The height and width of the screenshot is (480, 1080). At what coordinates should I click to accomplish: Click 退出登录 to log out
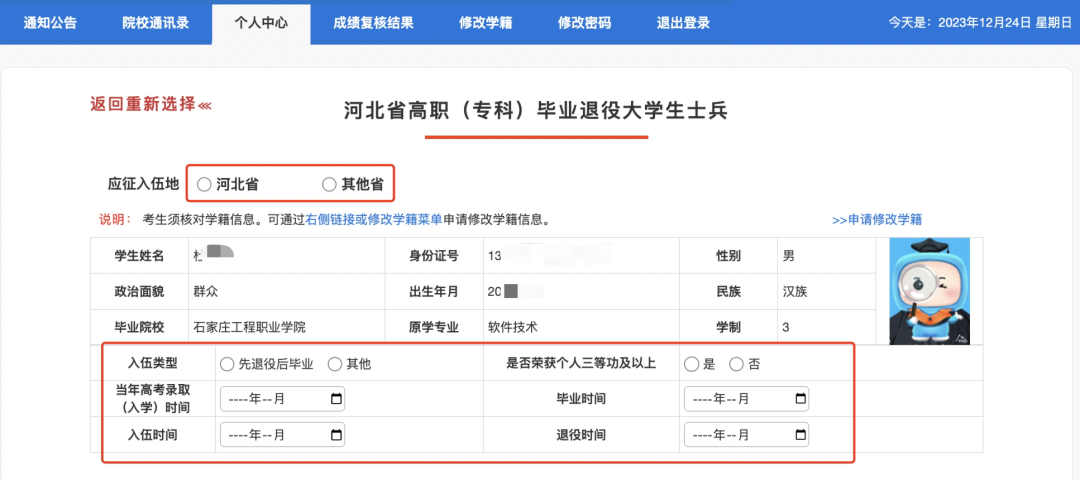tap(683, 22)
